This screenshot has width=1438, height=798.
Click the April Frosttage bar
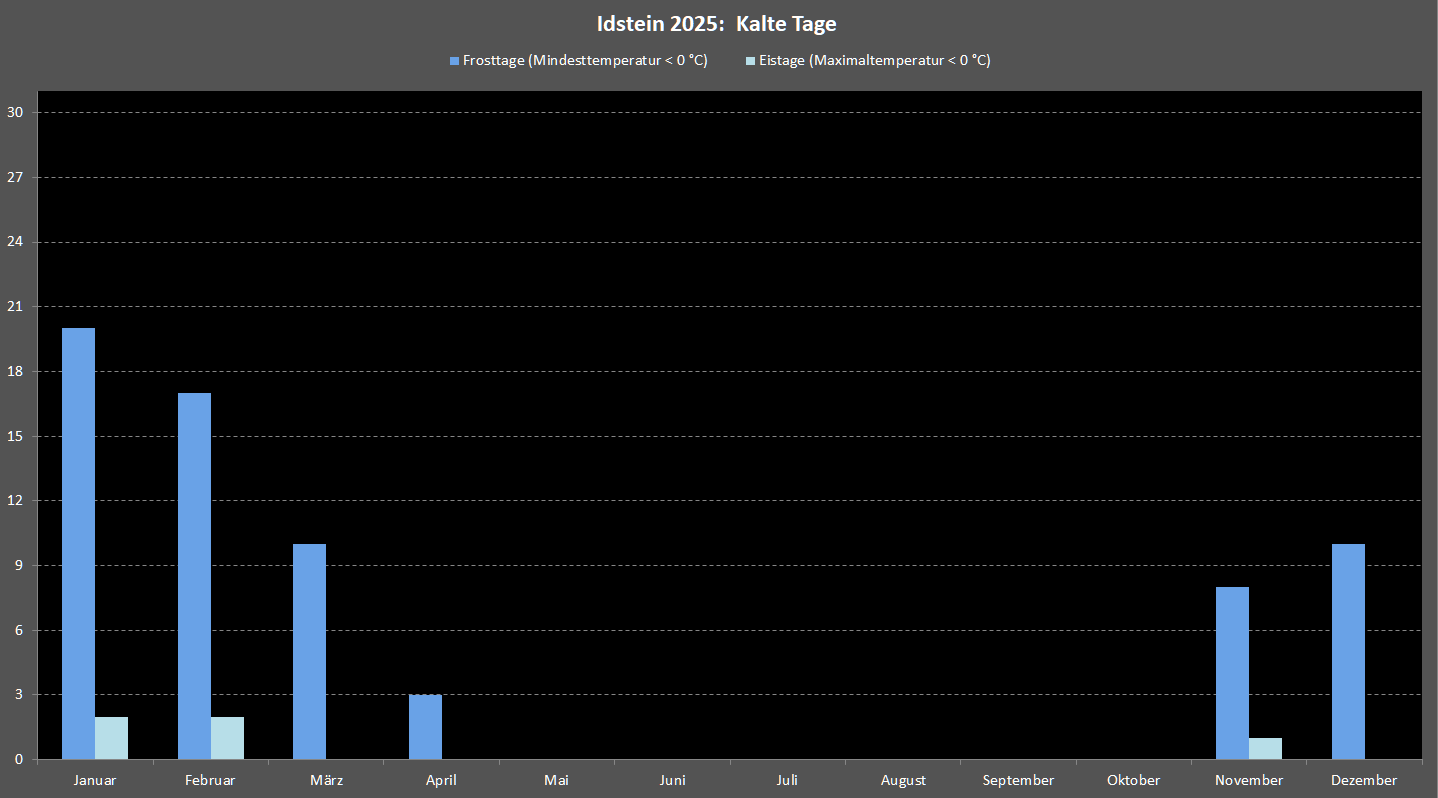pos(425,727)
